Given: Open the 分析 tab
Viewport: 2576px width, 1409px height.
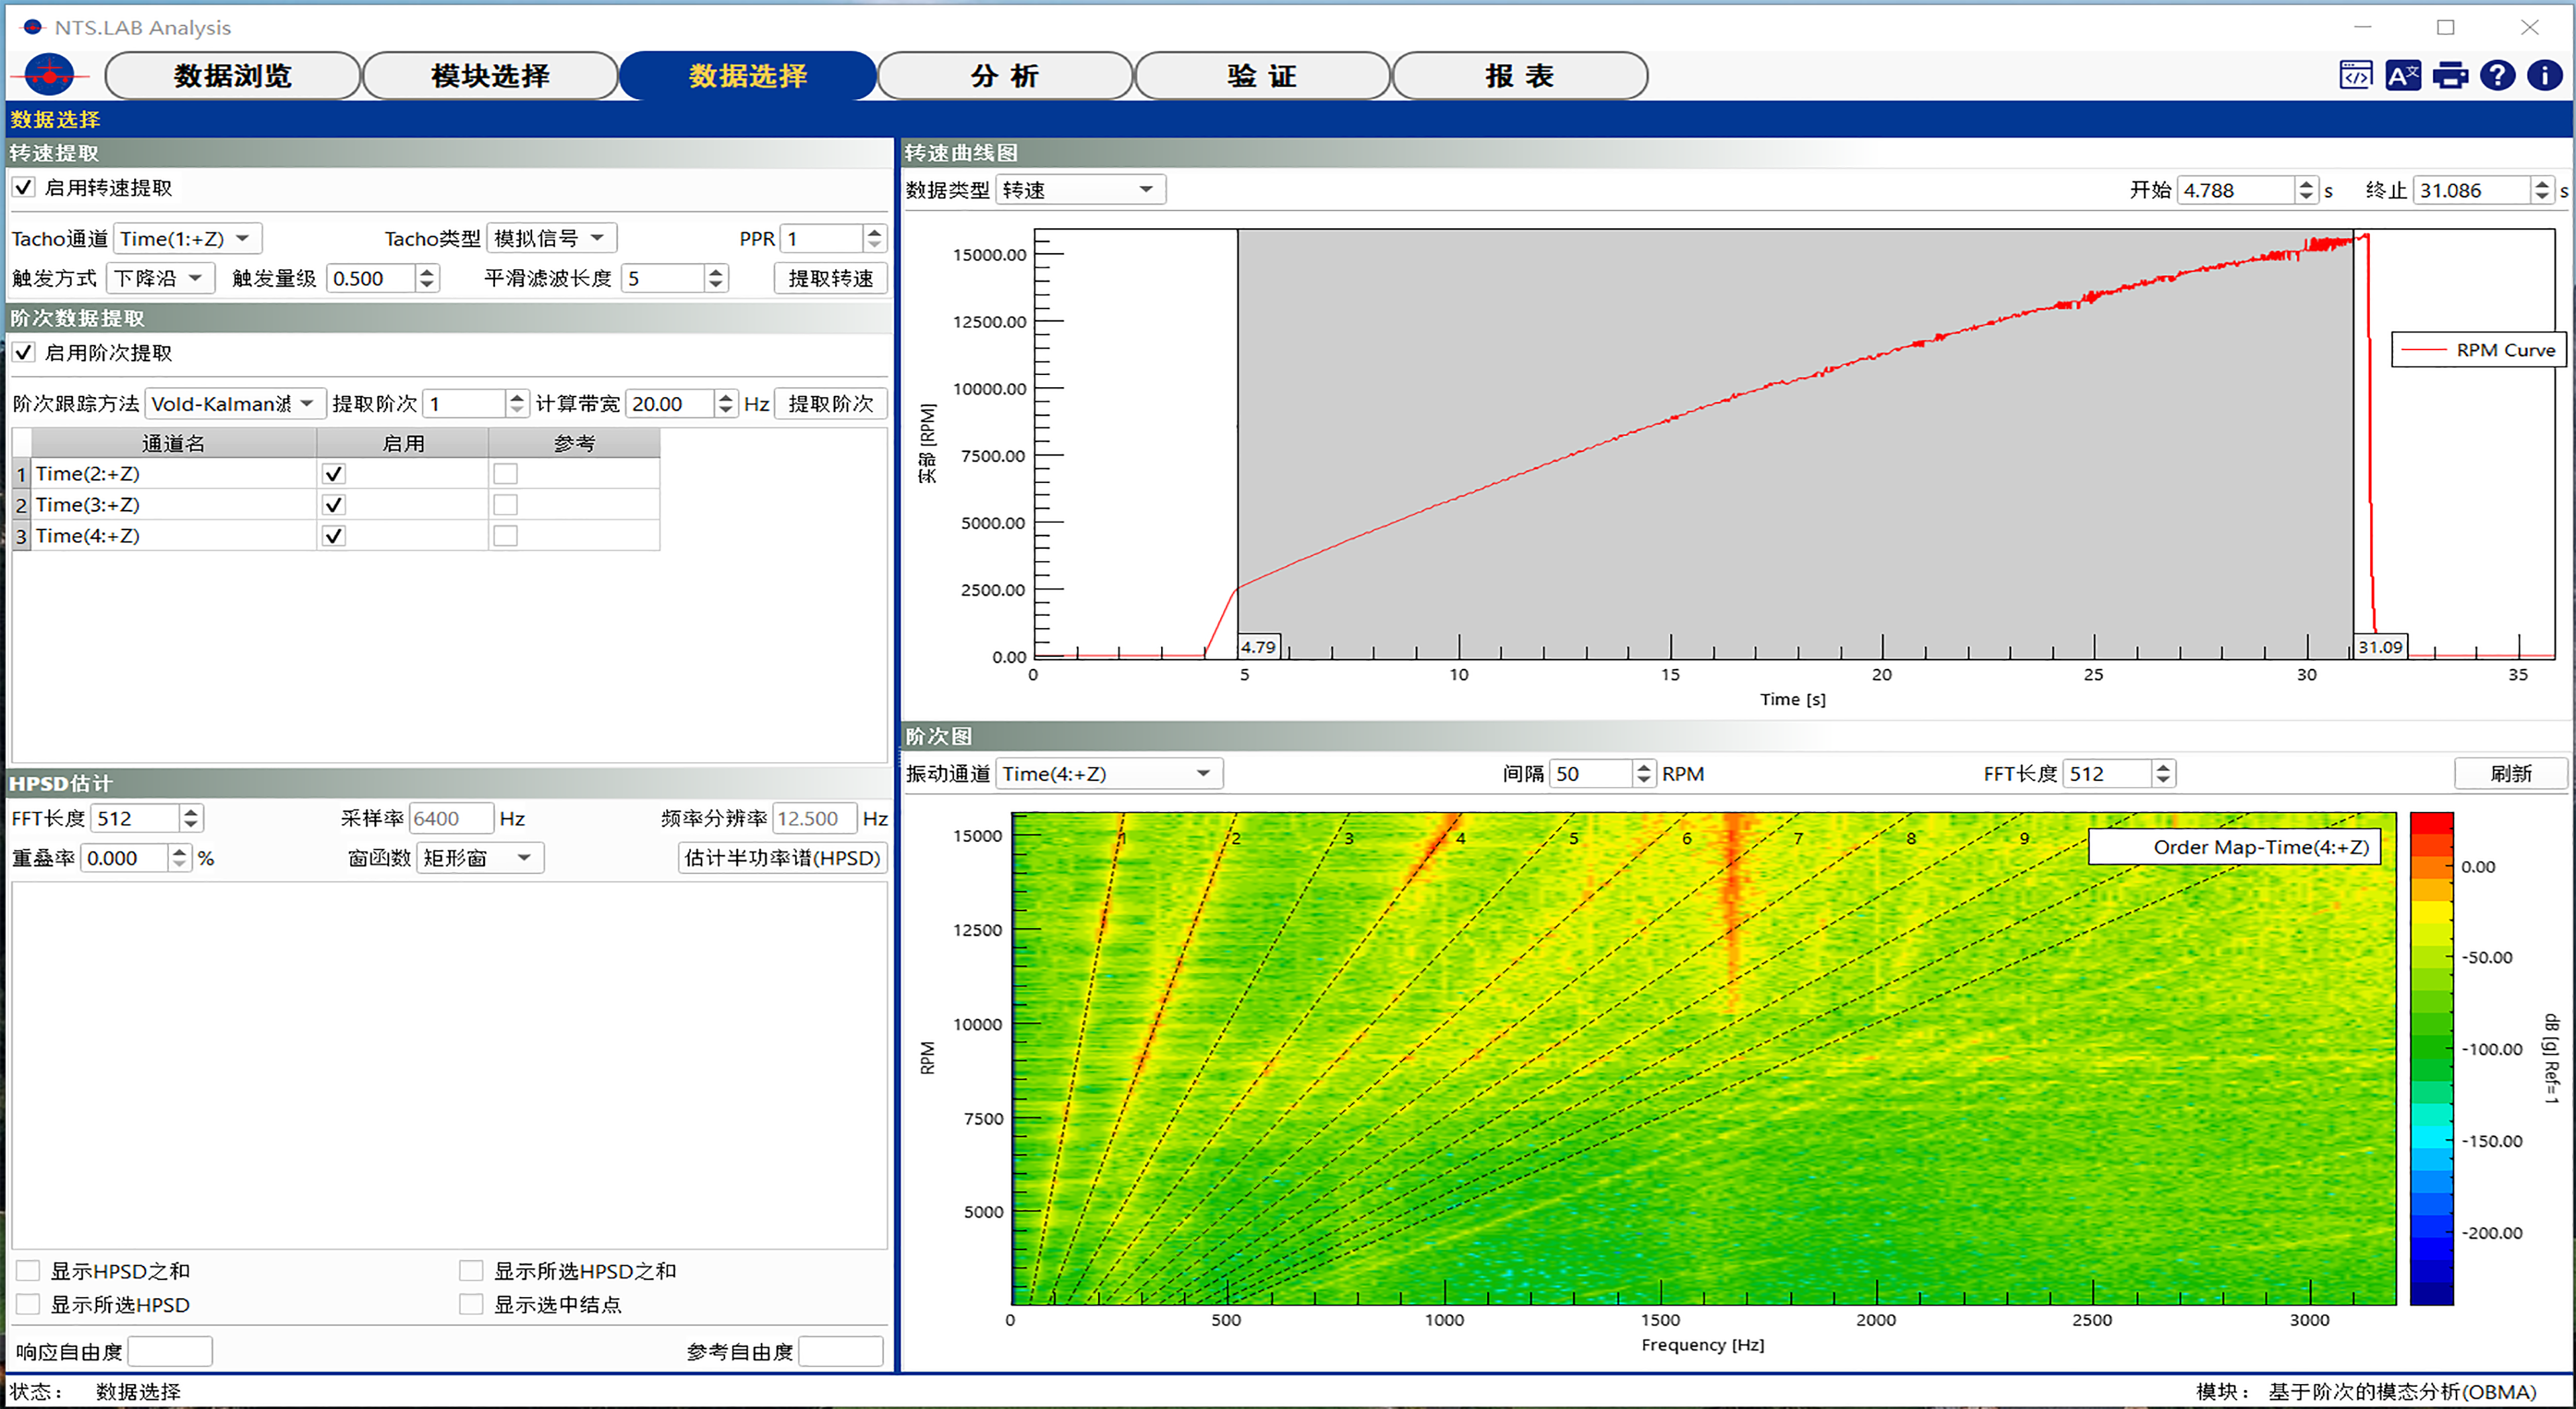Looking at the screenshot, I should point(1004,76).
